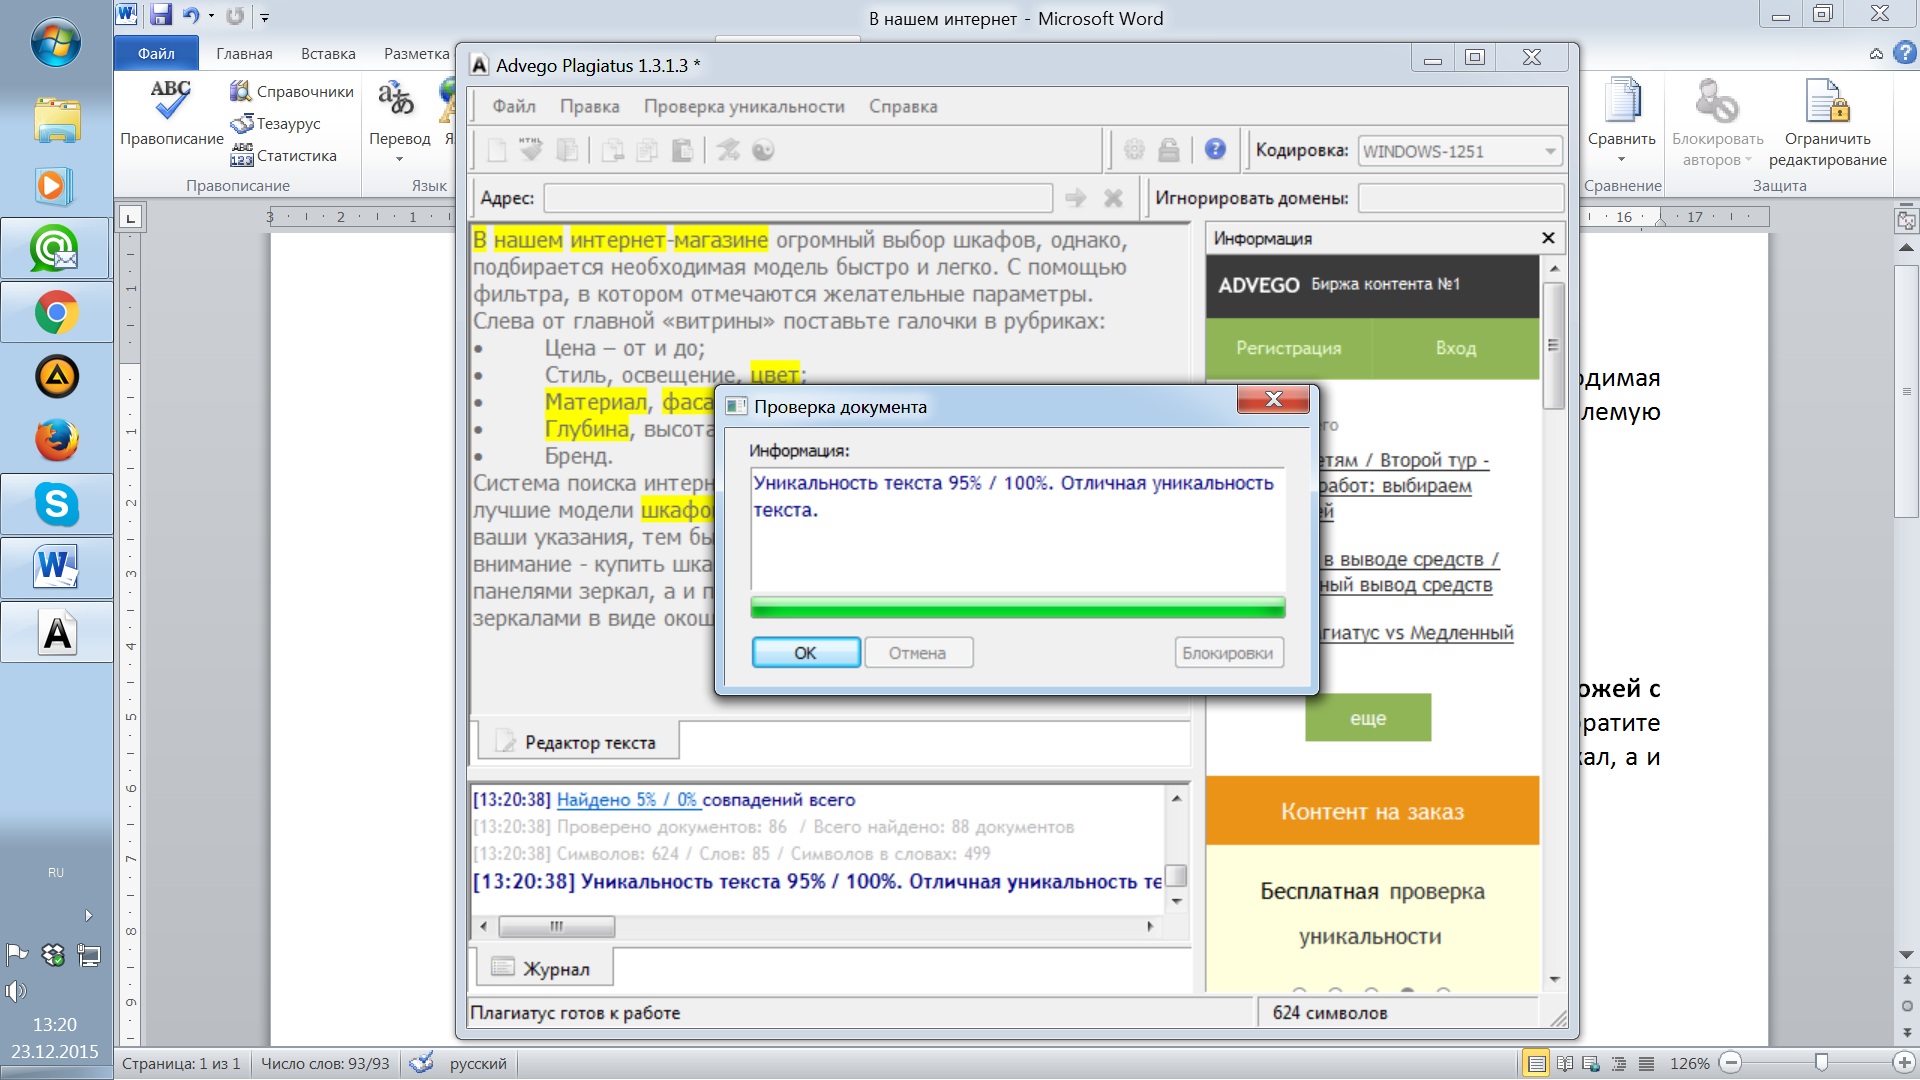Image resolution: width=1920 pixels, height=1080 pixels.
Task: Open the undo history dropdown arrow
Action: [x=211, y=16]
